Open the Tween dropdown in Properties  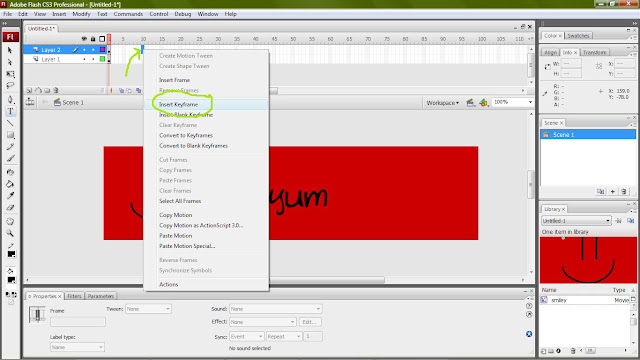tap(148, 309)
